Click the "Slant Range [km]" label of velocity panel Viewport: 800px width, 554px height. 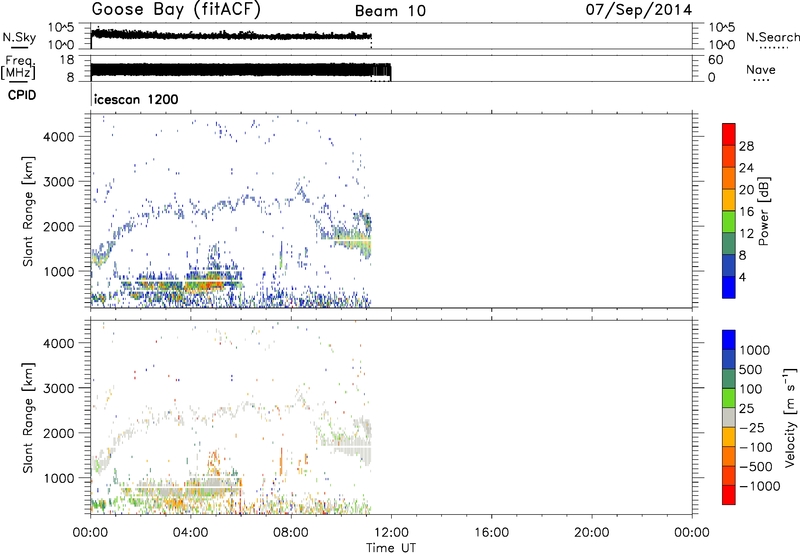click(28, 418)
